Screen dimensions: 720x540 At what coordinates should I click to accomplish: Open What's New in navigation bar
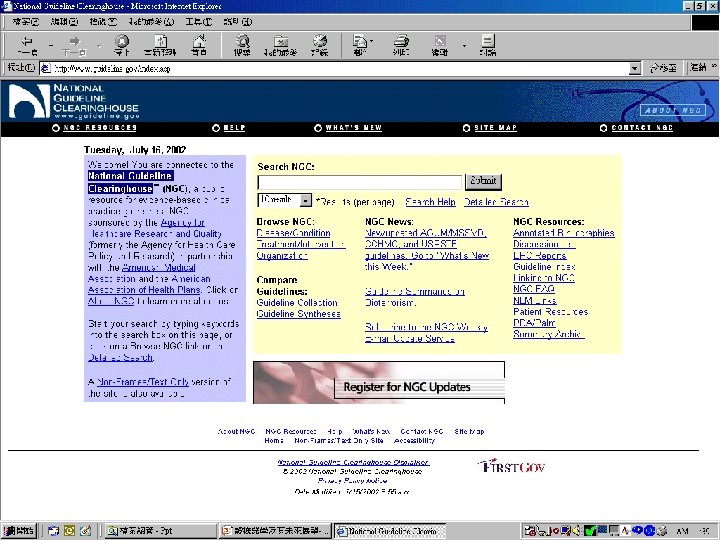click(354, 128)
